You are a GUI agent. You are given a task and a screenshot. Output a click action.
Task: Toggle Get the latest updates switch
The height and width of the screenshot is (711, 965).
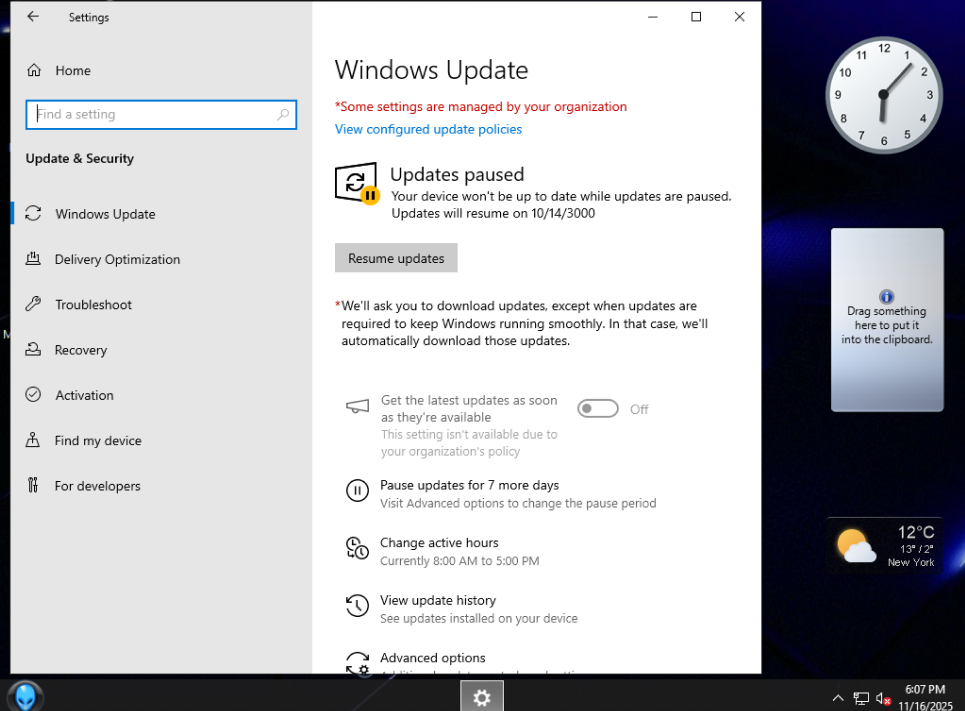tap(598, 409)
